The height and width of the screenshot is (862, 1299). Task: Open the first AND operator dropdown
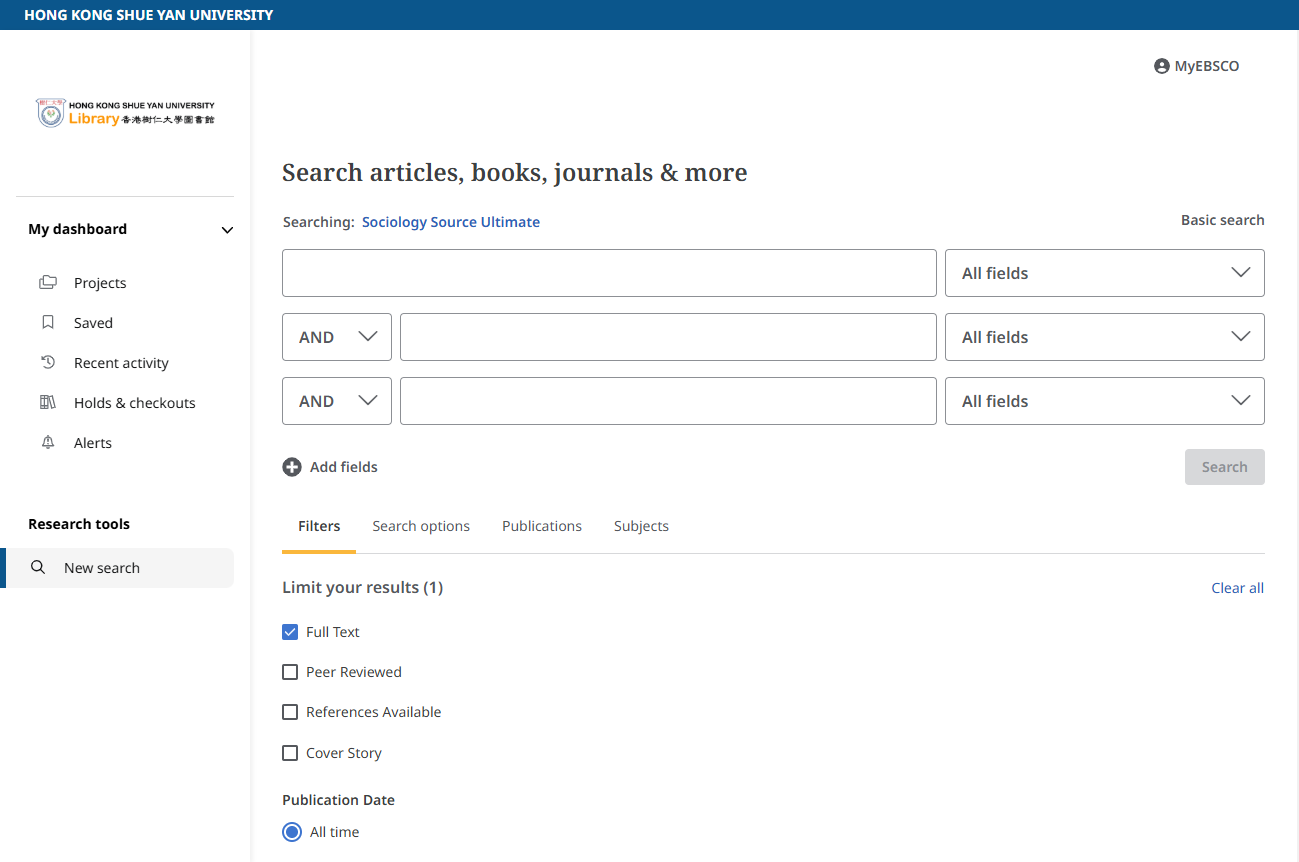click(337, 337)
